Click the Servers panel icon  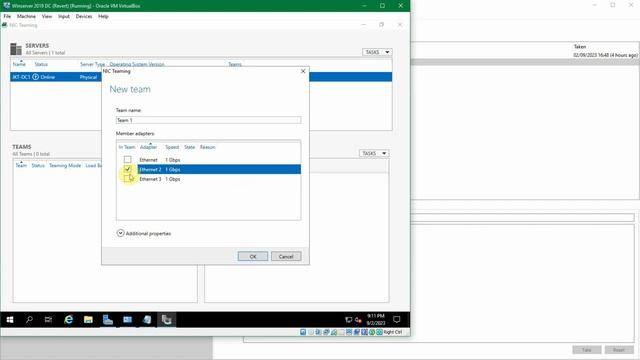point(16,49)
